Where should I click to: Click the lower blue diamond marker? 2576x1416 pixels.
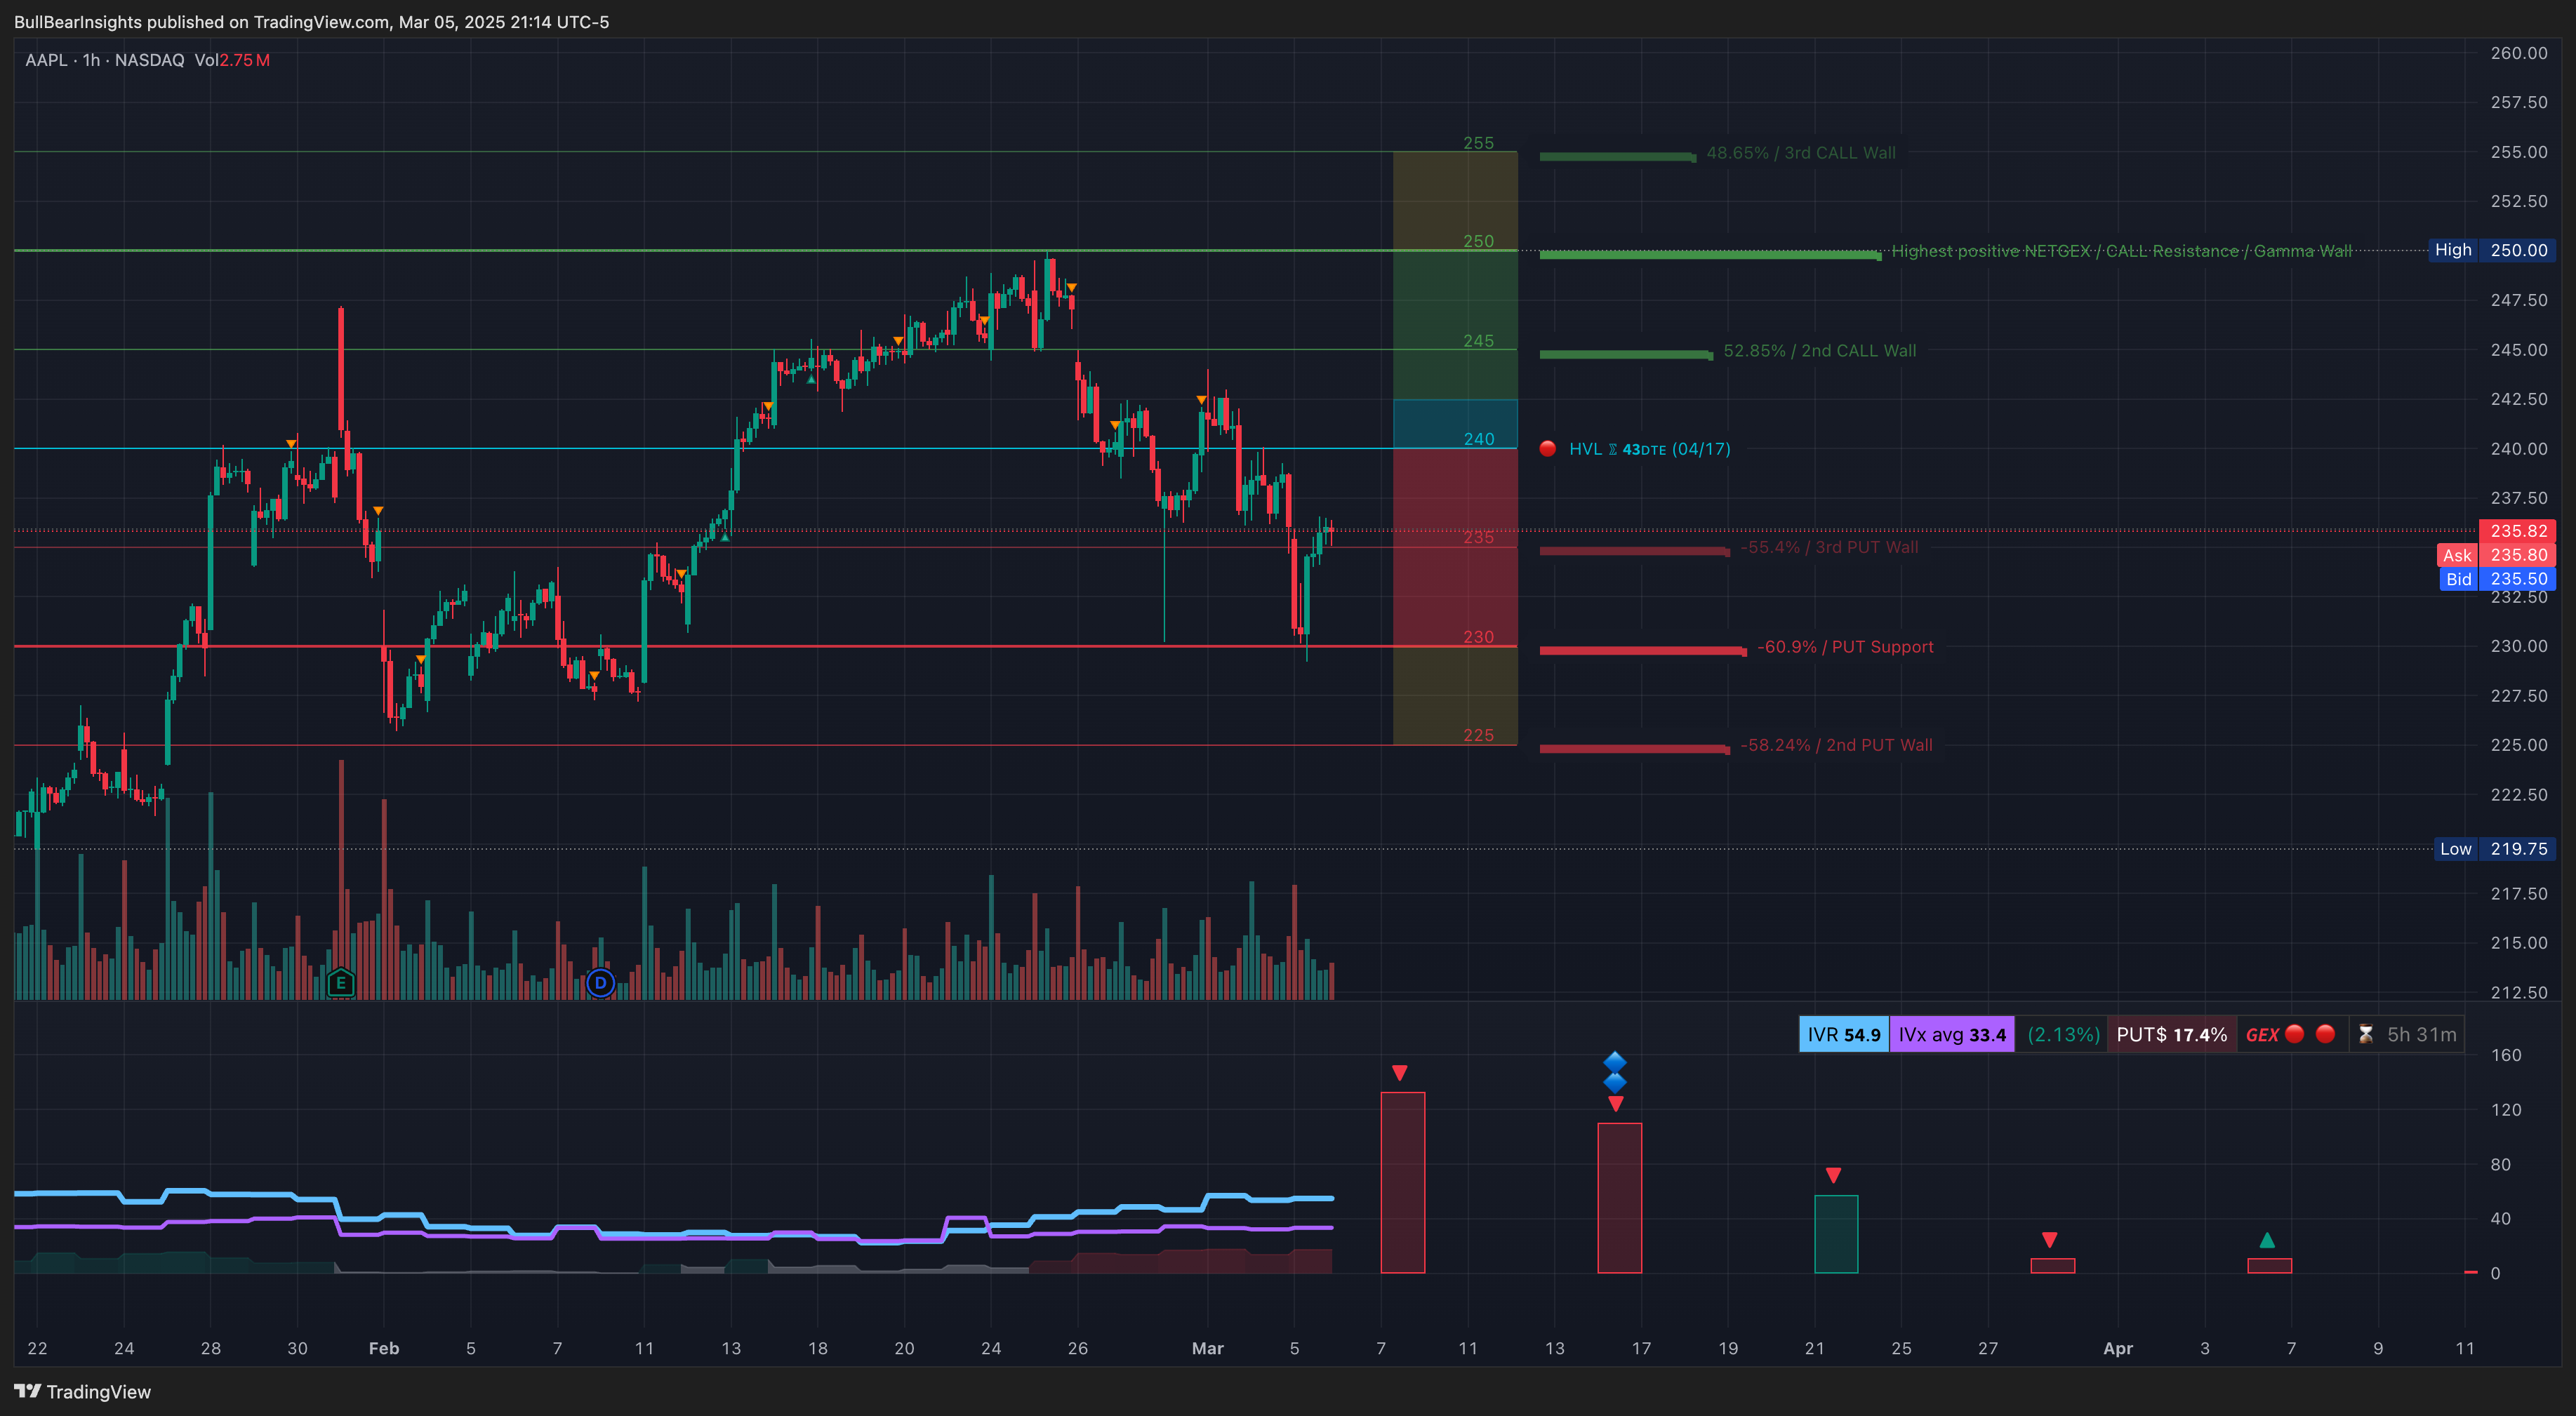(x=1615, y=1082)
